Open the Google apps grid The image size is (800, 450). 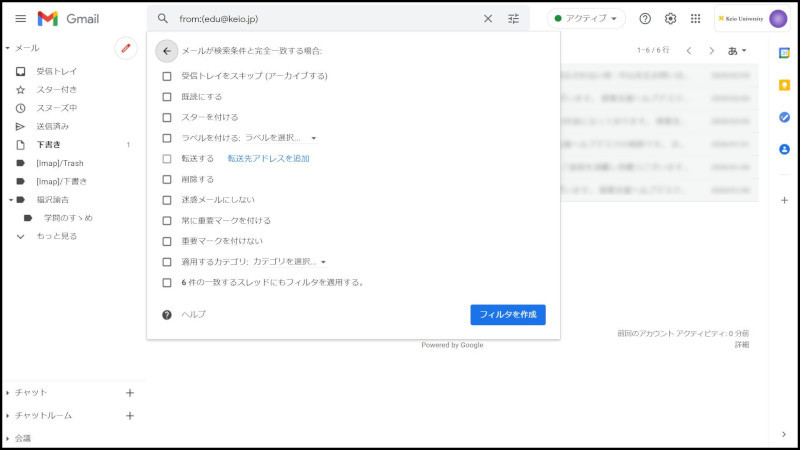(x=696, y=18)
